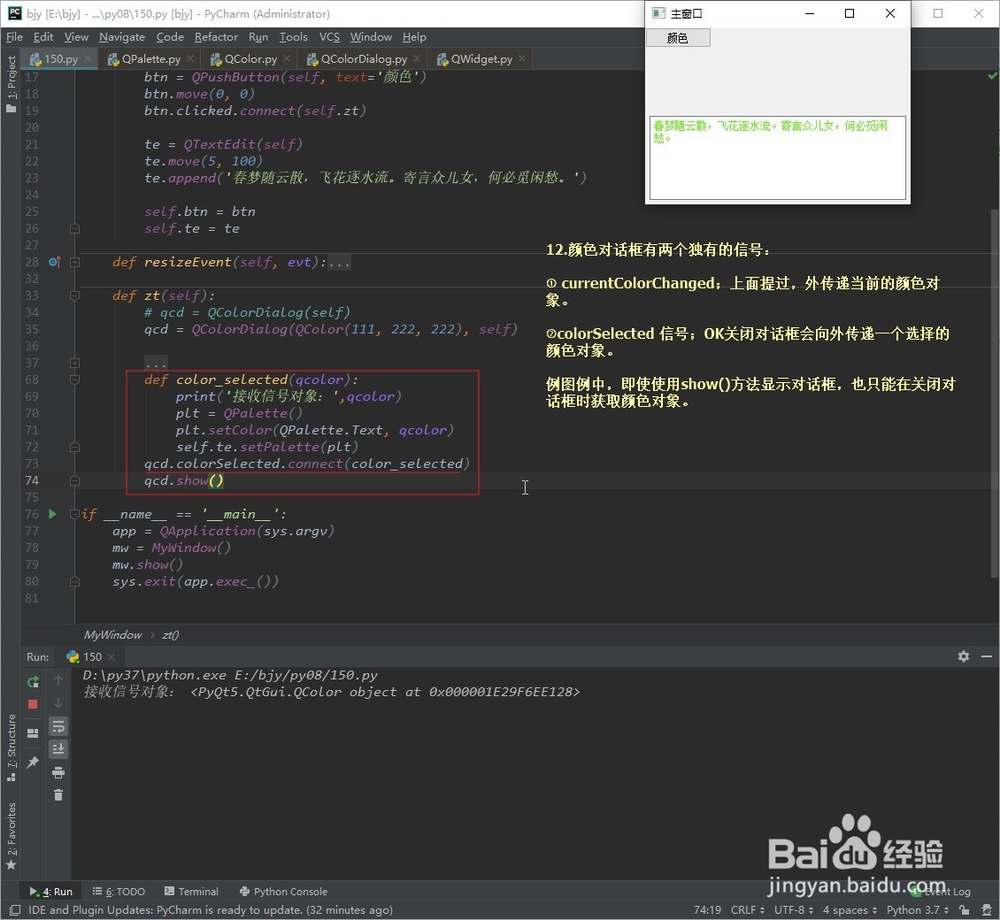
Task: Collapse the color_selected function fold marker
Action: click(x=75, y=380)
